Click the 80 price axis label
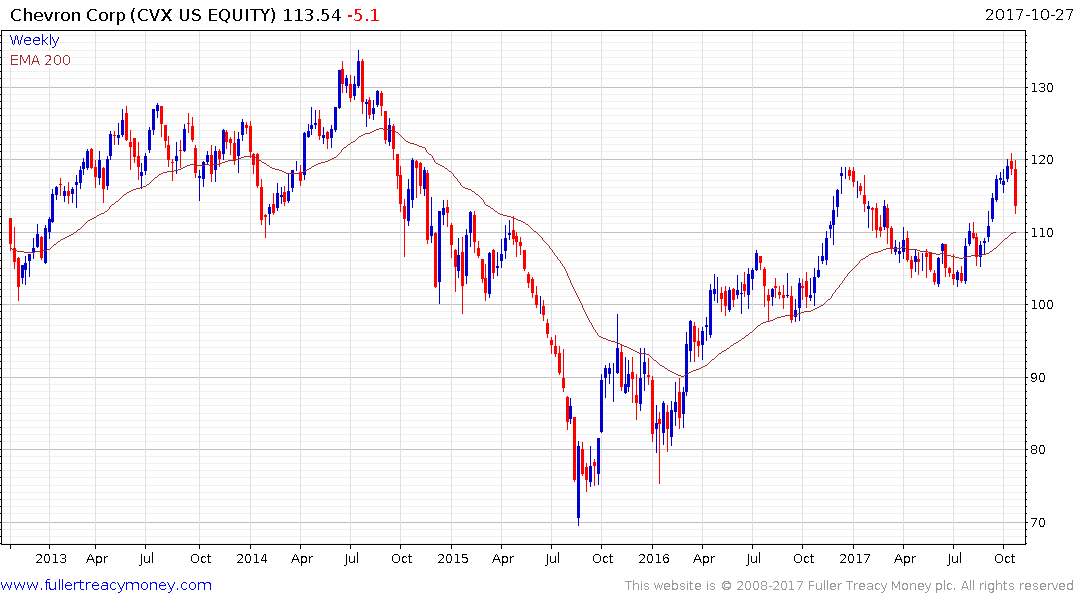Image resolution: width=1075 pixels, height=600 pixels. 1038,450
